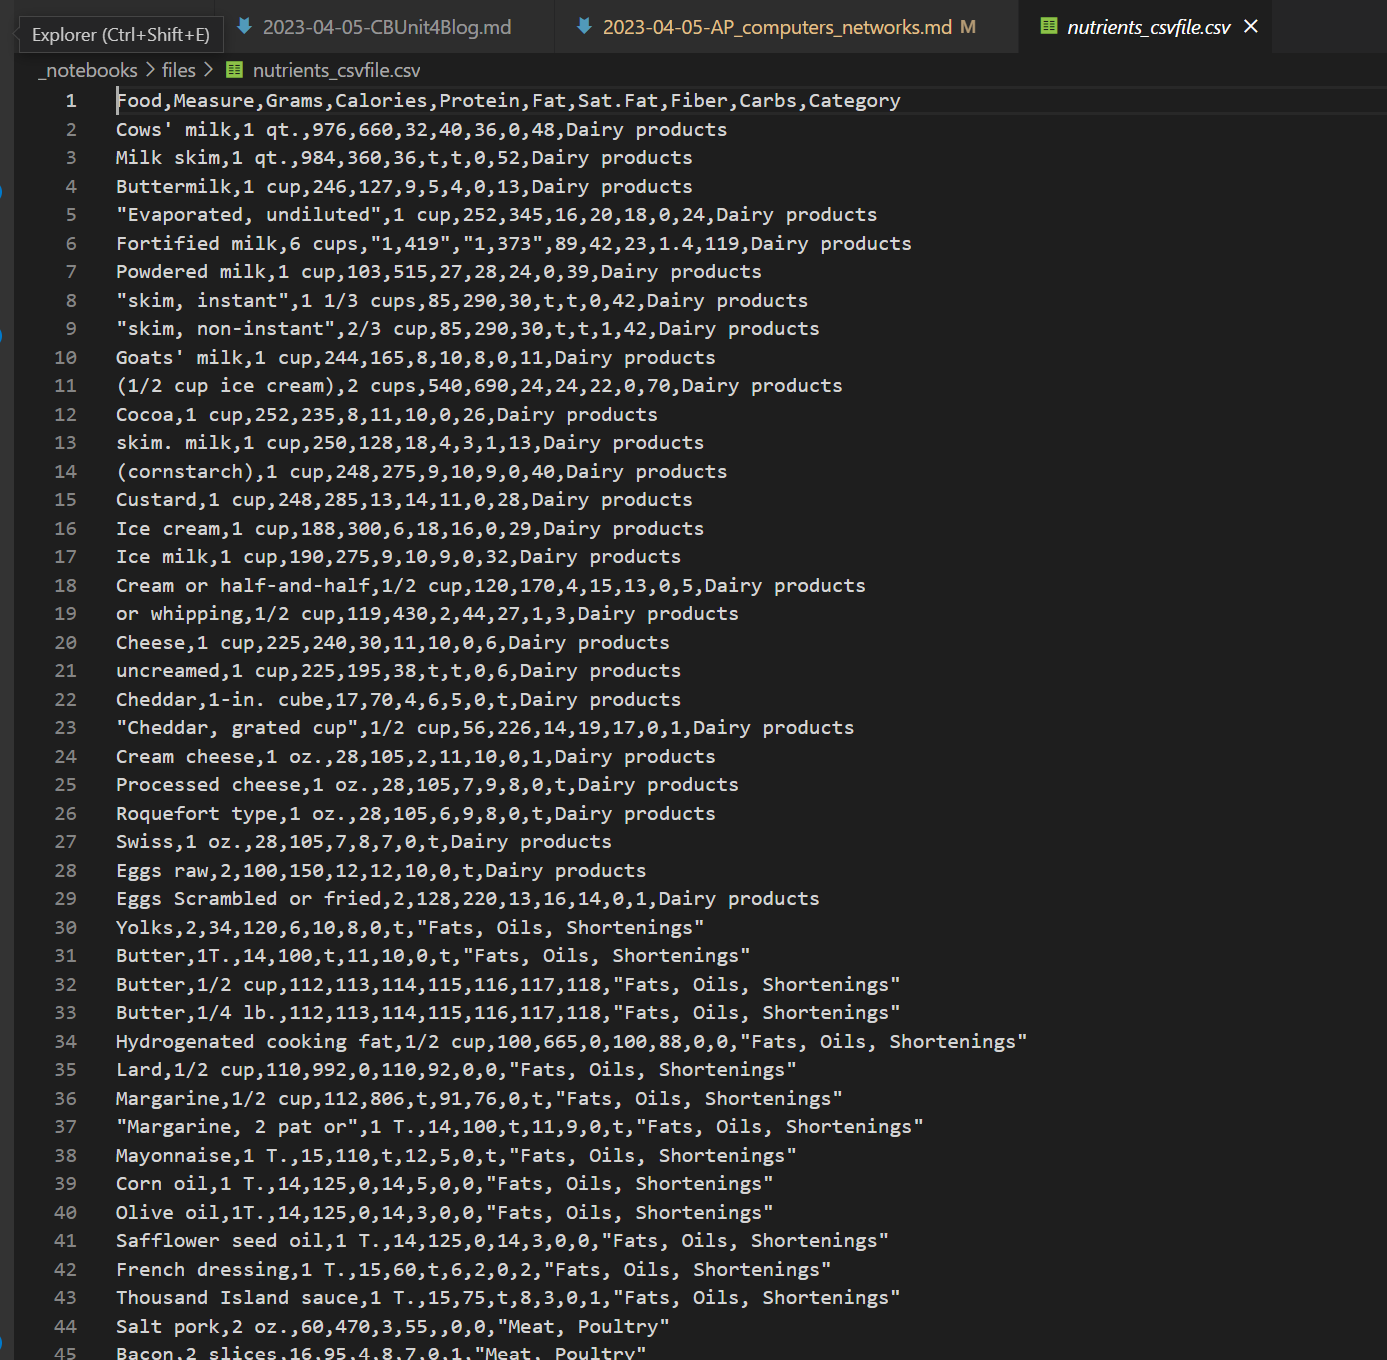The height and width of the screenshot is (1360, 1387).
Task: Close the nutrients_csvfile.csv tab
Action: [x=1251, y=27]
